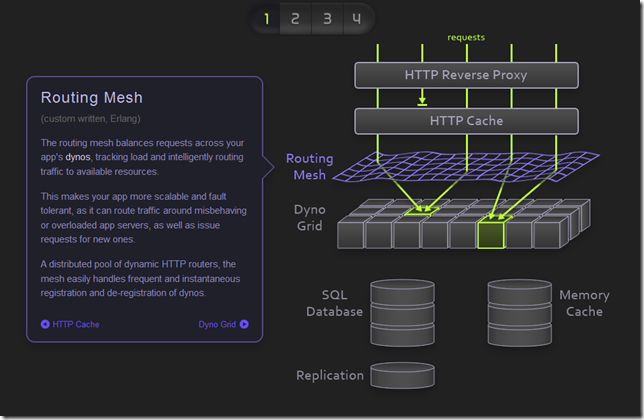This screenshot has height=420, width=644.
Task: Click the green arrow between proxy and cache
Action: pos(423,99)
